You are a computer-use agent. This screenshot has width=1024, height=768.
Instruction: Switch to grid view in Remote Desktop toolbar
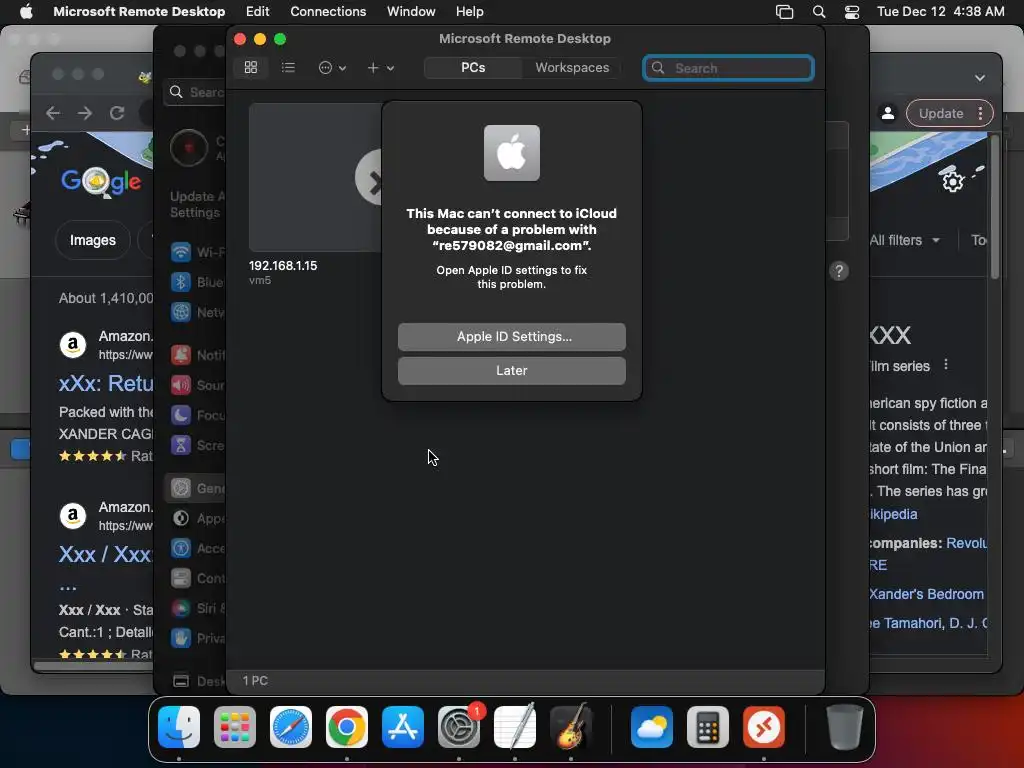click(251, 67)
